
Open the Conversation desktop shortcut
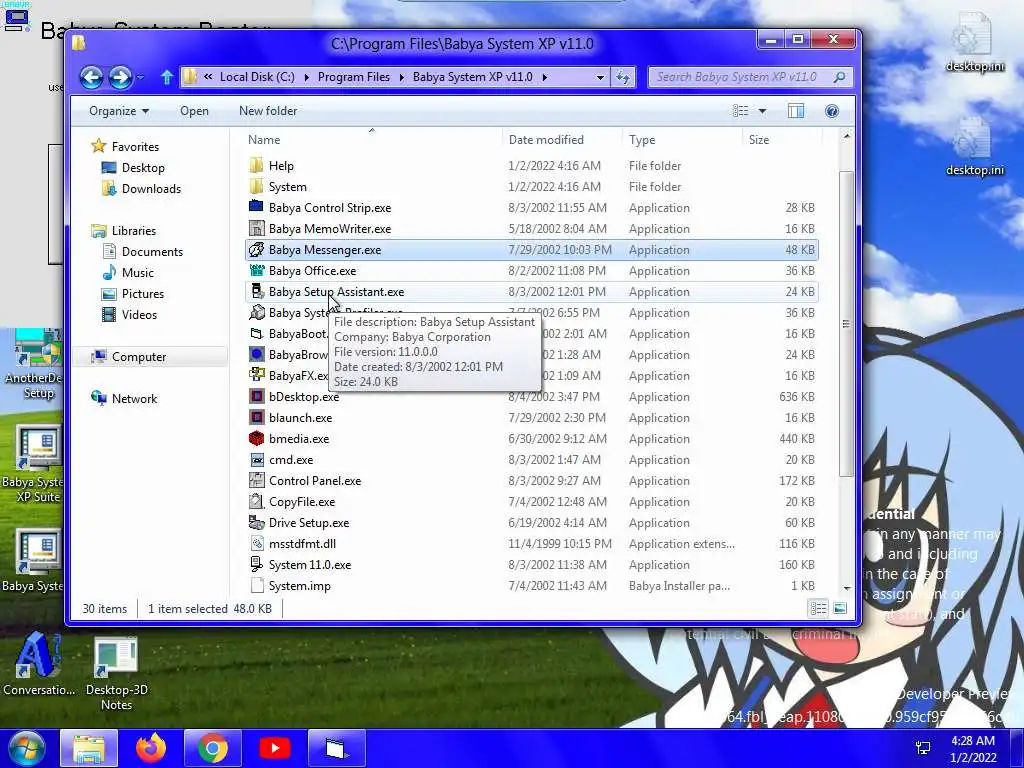click(39, 664)
